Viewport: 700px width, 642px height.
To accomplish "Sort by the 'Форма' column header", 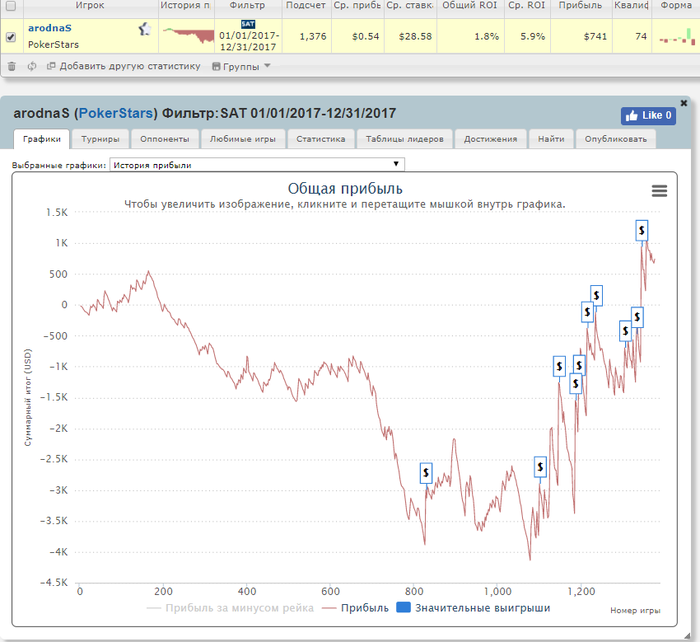I will pos(676,5).
